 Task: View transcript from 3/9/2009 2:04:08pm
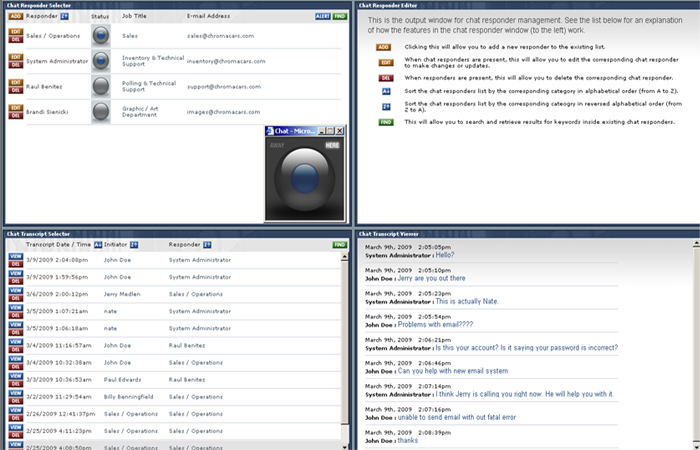click(x=16, y=257)
